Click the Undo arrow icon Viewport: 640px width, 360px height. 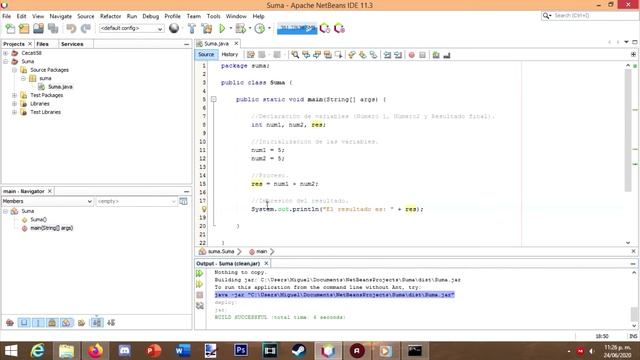pos(71,29)
